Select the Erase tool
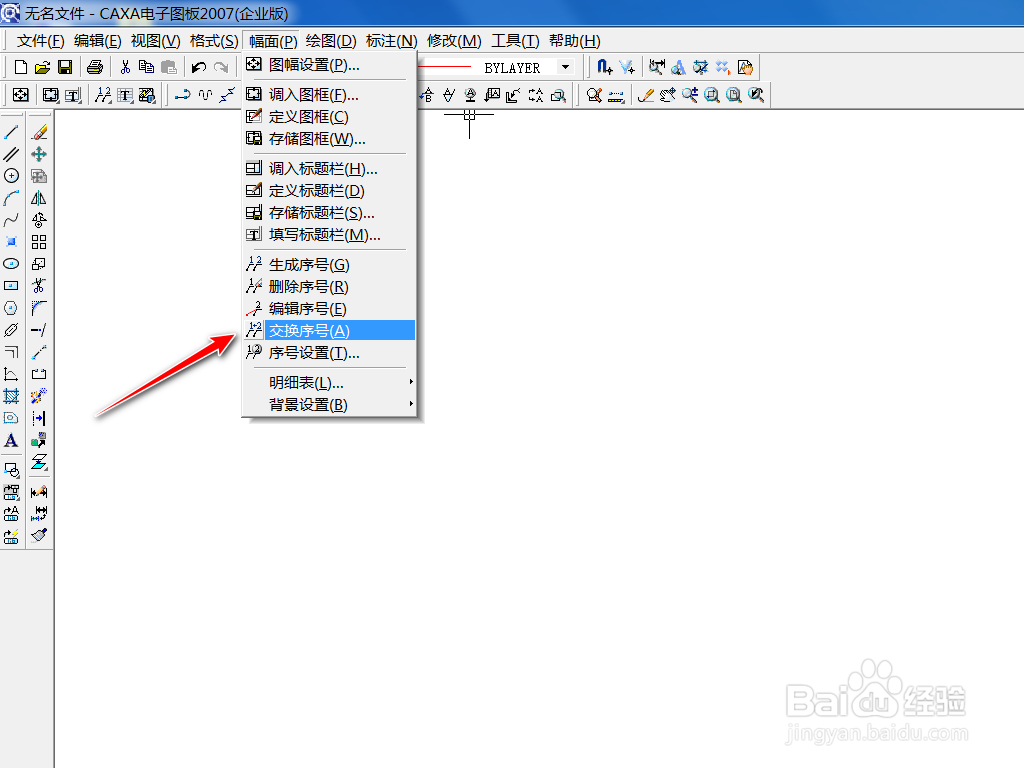This screenshot has width=1024, height=768. (x=39, y=132)
